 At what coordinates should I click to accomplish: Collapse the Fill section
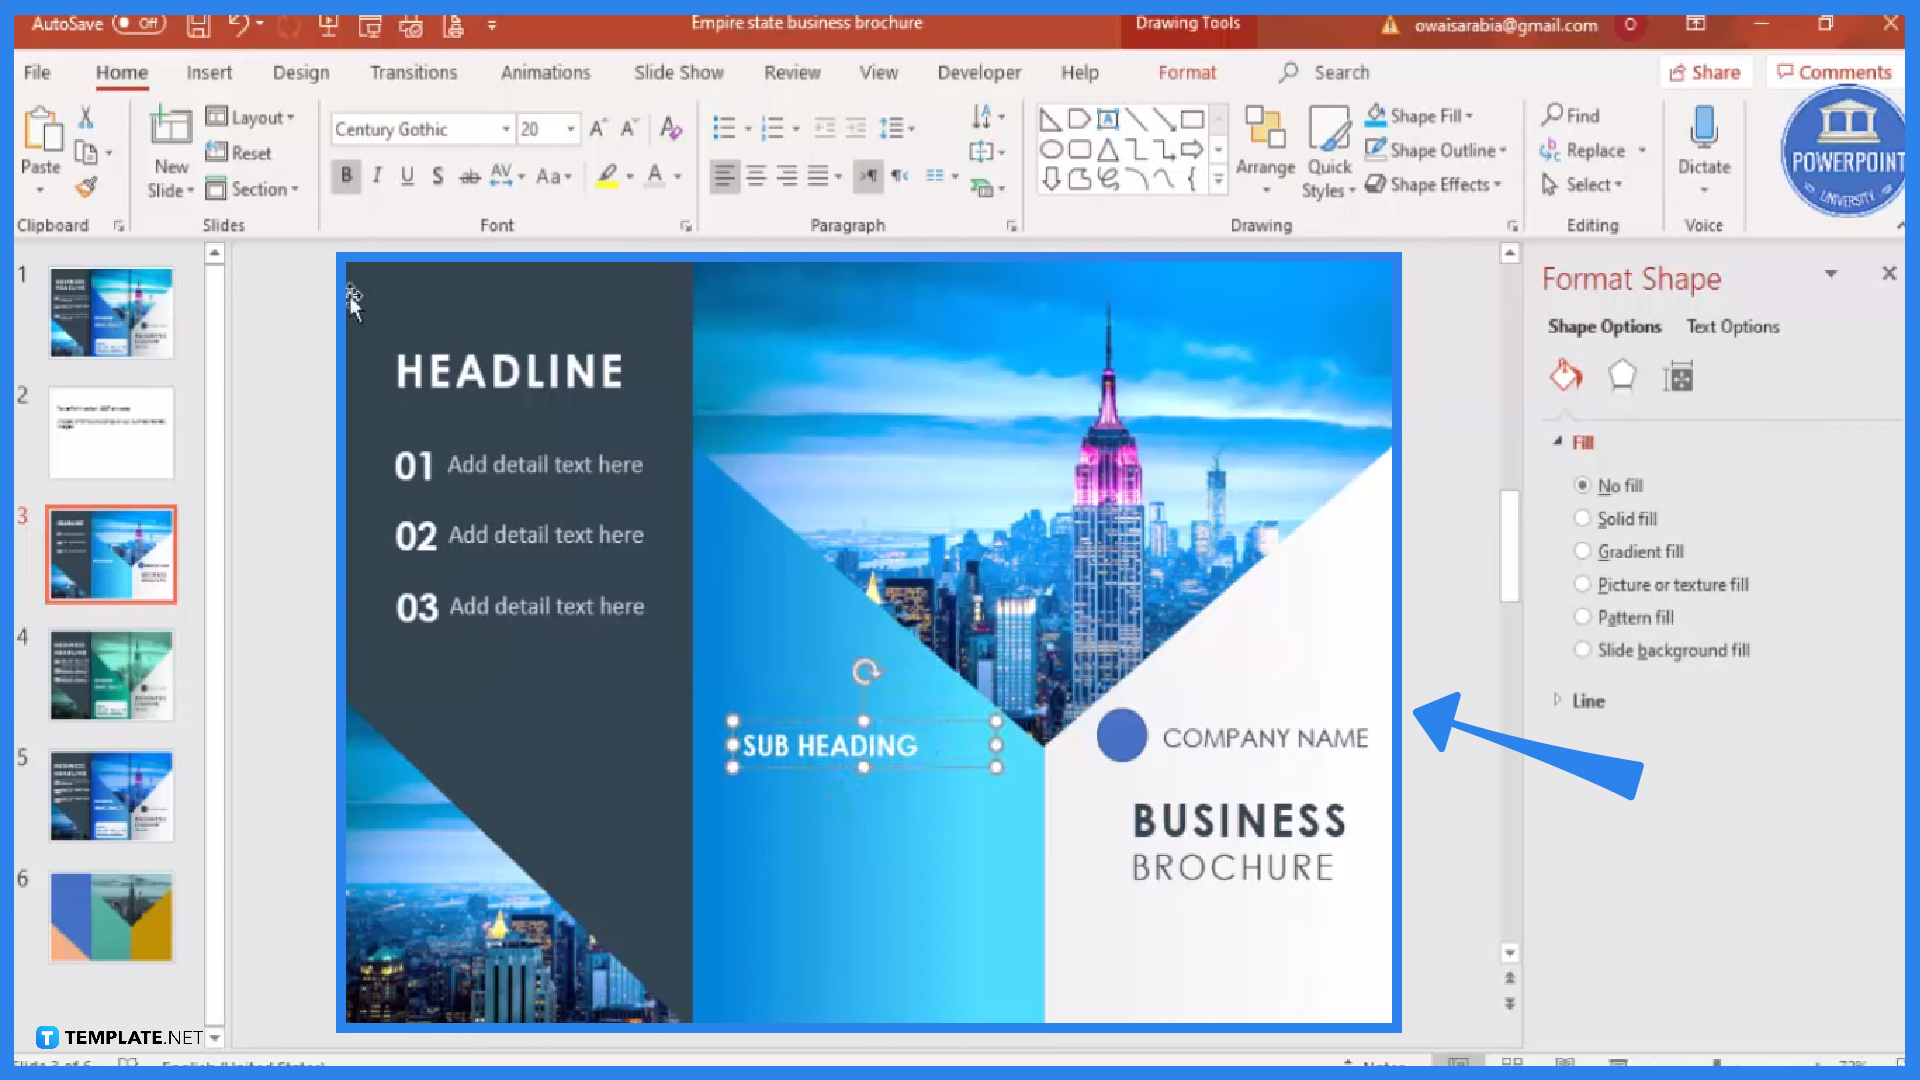(1556, 442)
